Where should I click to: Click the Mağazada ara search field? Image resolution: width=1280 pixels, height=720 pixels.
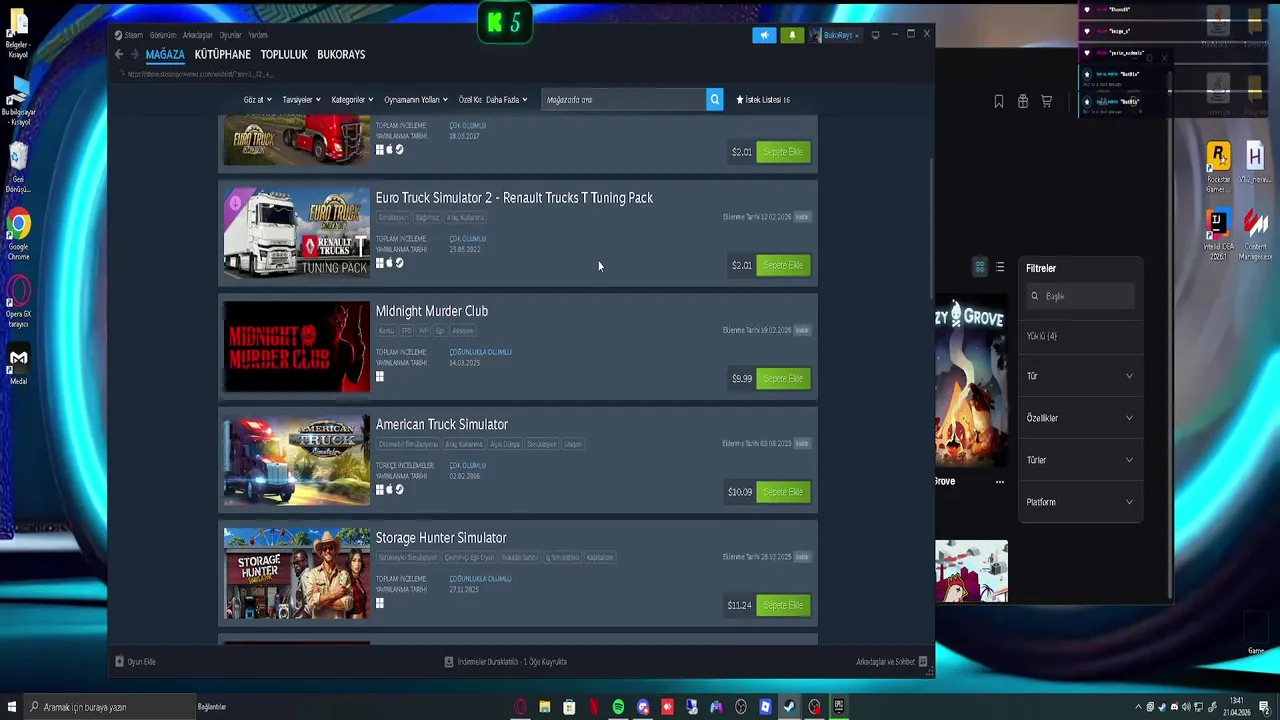tap(624, 100)
